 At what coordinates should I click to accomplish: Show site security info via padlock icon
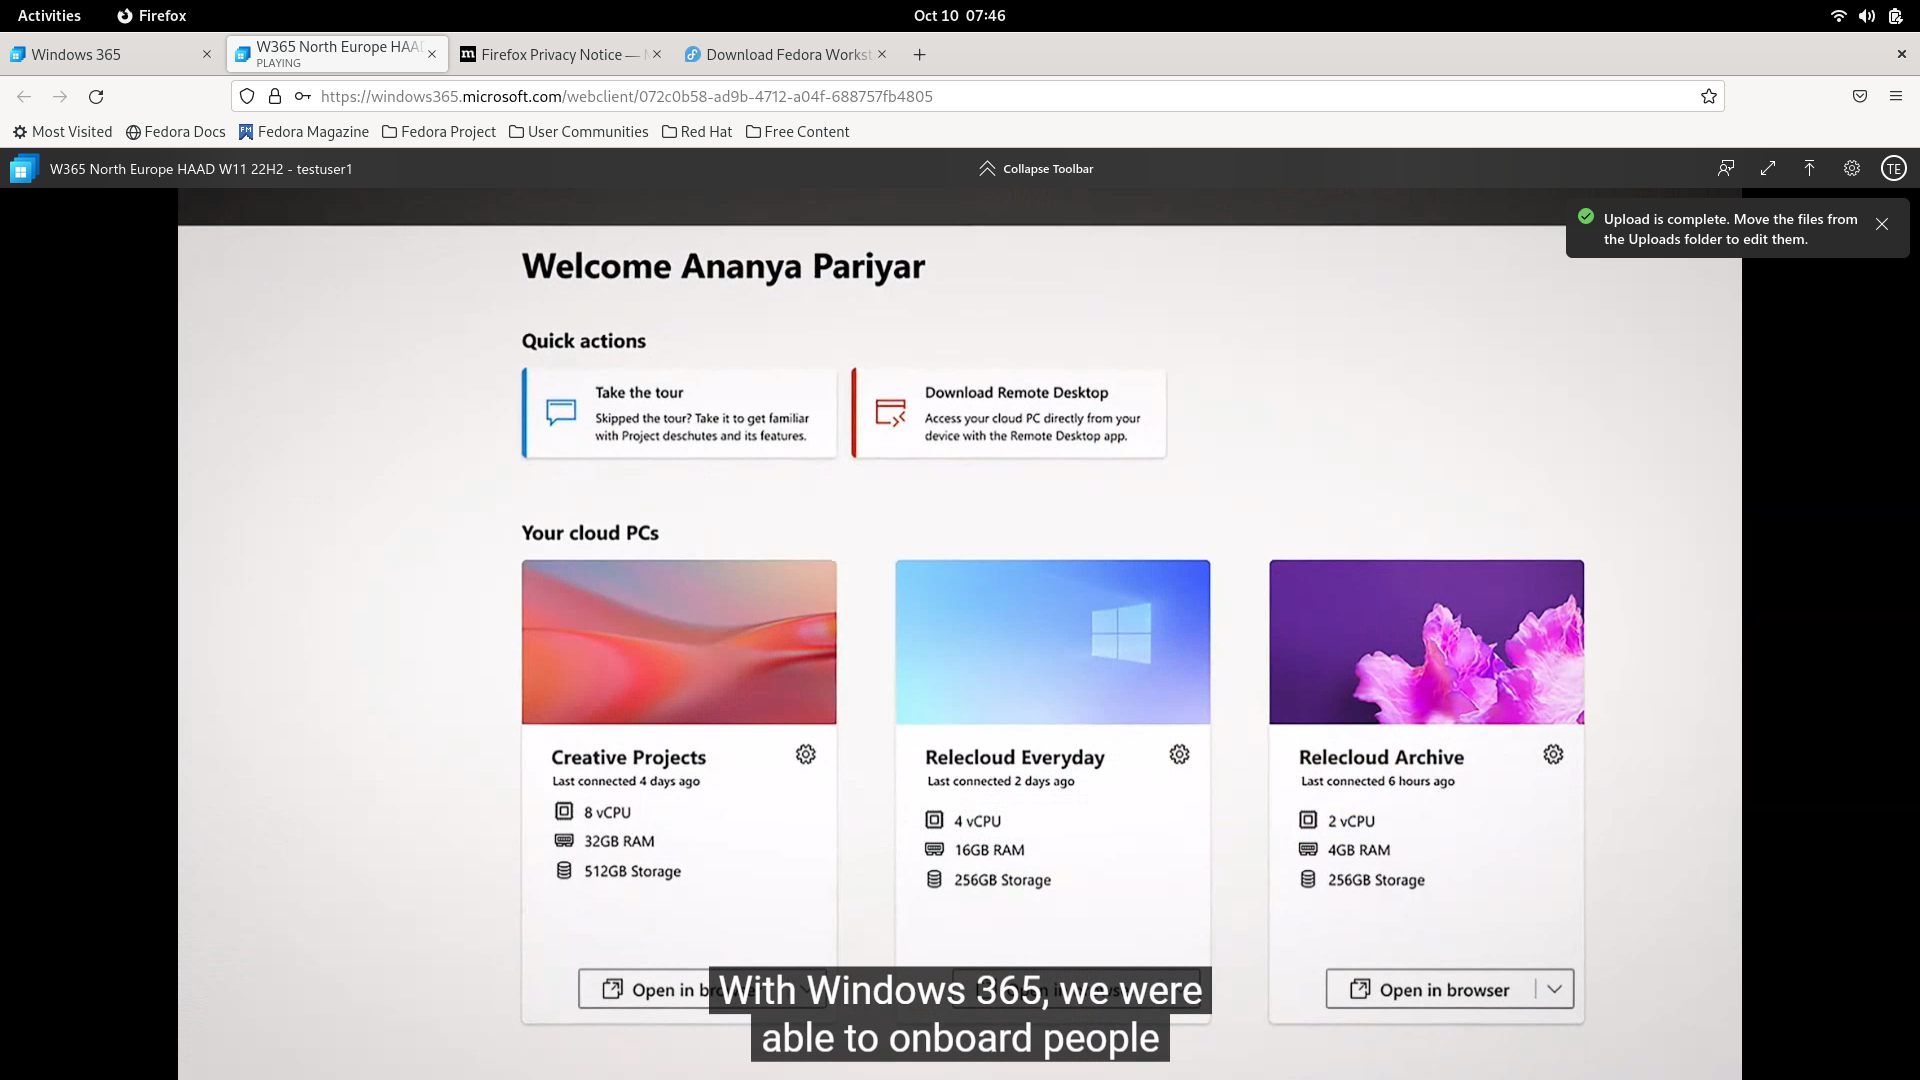[275, 96]
